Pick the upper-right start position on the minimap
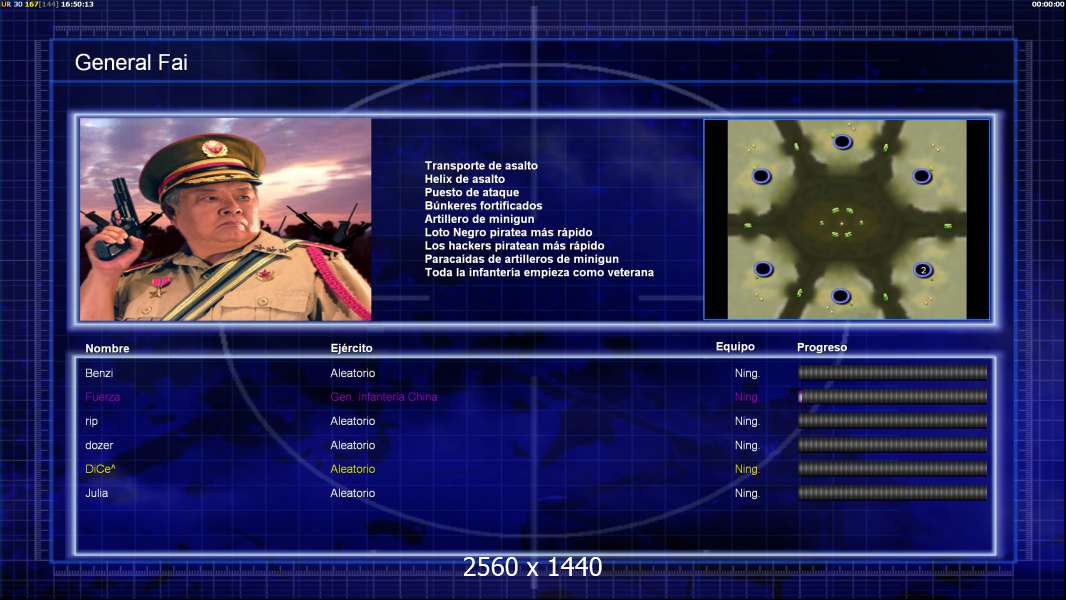 pyautogui.click(x=922, y=176)
